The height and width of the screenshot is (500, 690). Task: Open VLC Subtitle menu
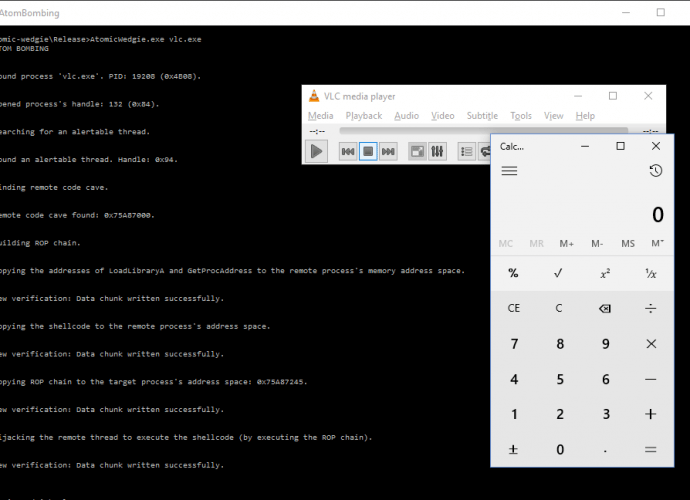click(482, 116)
